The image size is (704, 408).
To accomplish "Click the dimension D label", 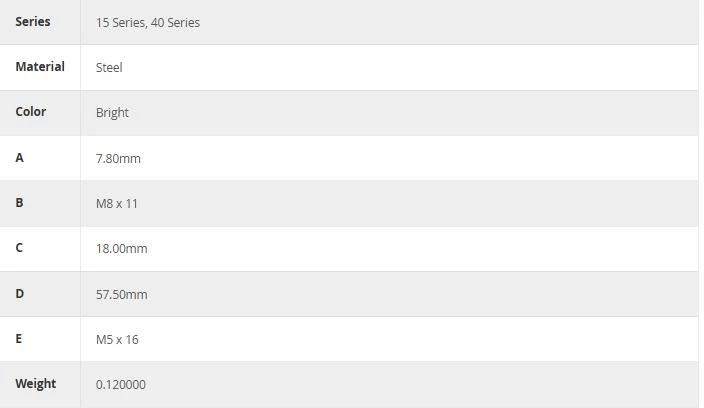I will click(x=19, y=294).
